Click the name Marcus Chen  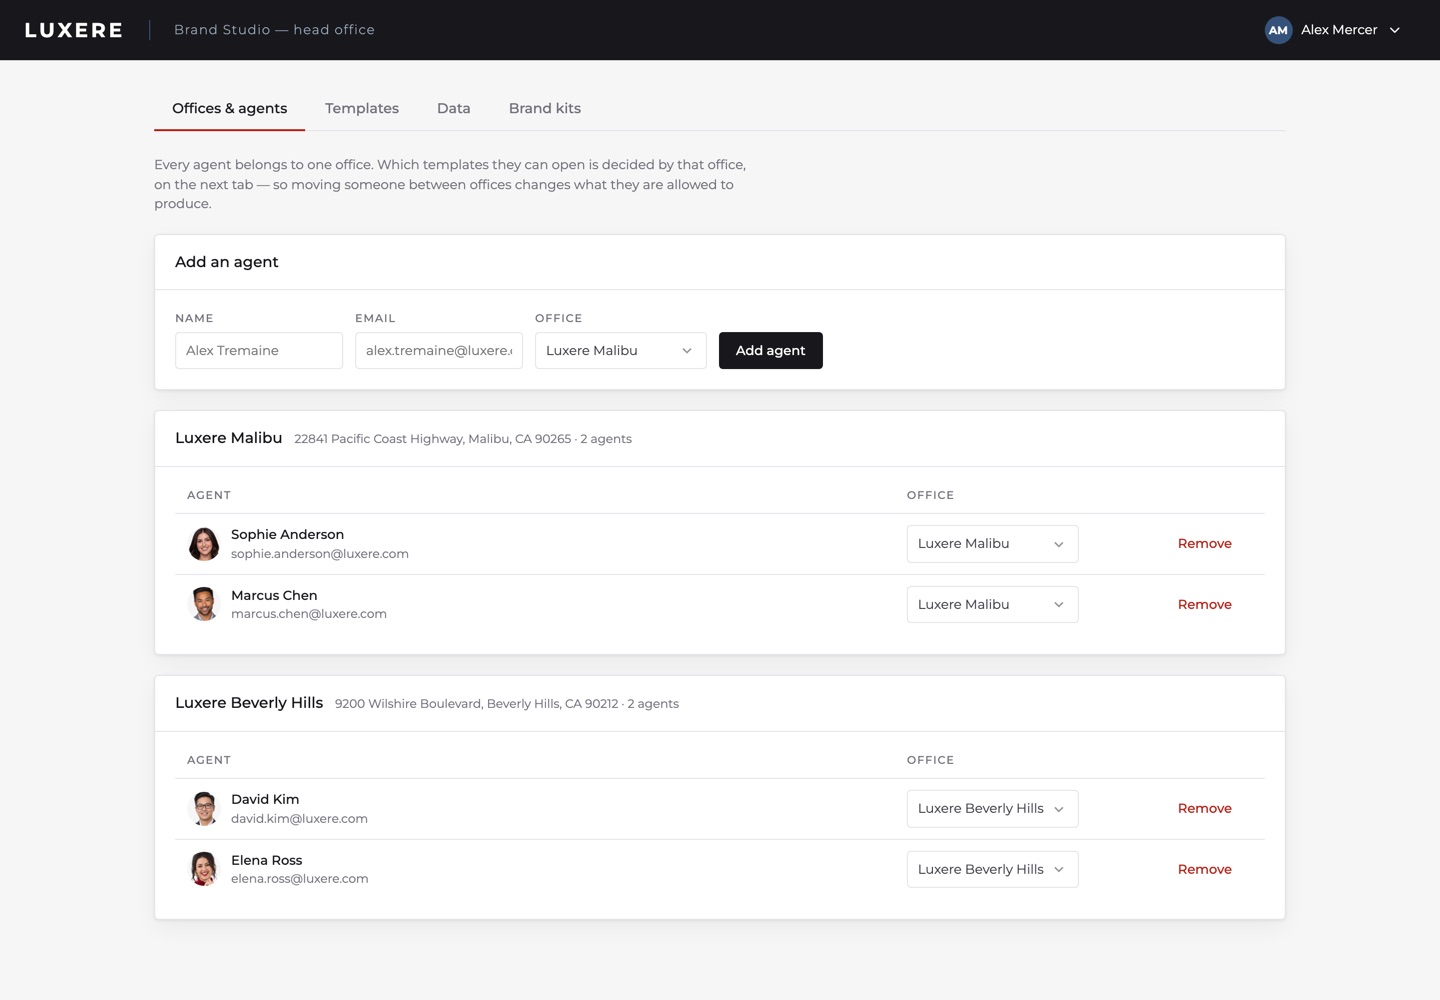274,596
